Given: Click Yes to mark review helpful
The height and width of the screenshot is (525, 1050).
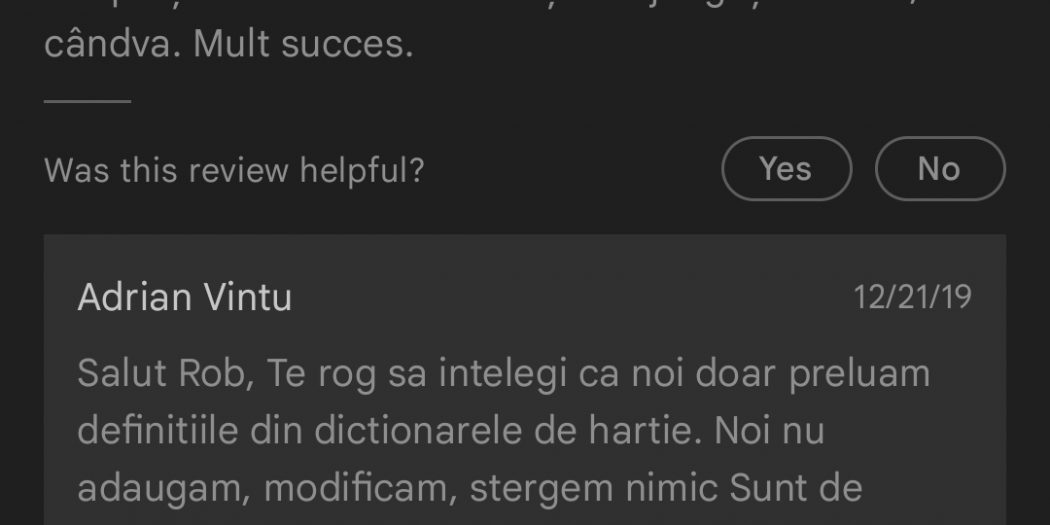Looking at the screenshot, I should tap(786, 169).
